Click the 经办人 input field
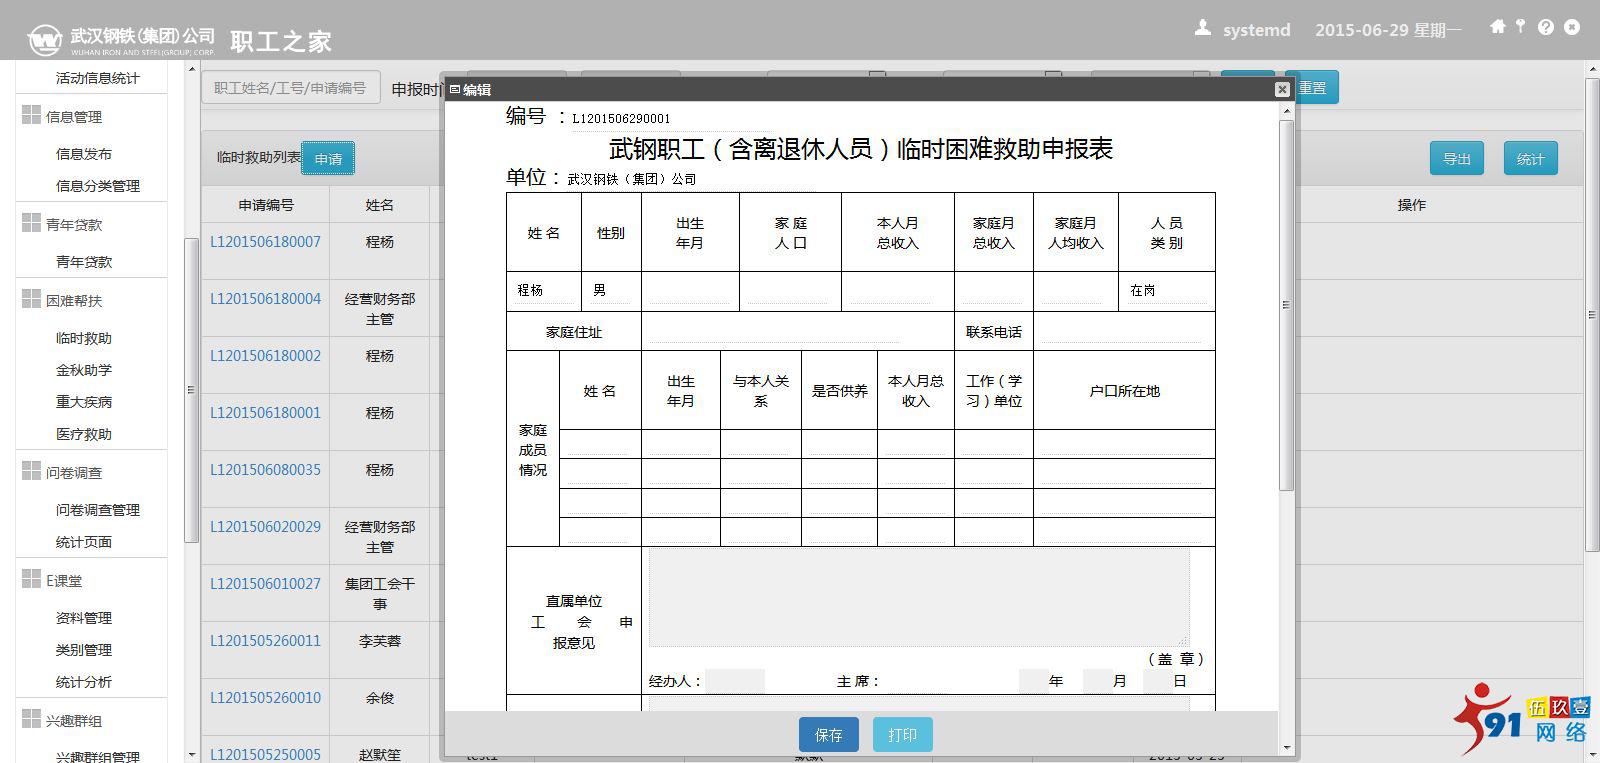This screenshot has width=1600, height=763. pyautogui.click(x=735, y=681)
